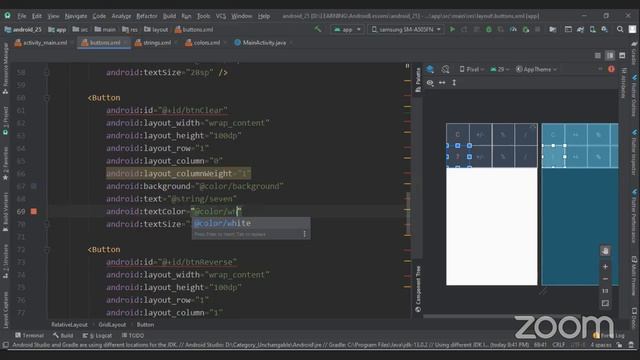Open the VCS menu

click(221, 16)
